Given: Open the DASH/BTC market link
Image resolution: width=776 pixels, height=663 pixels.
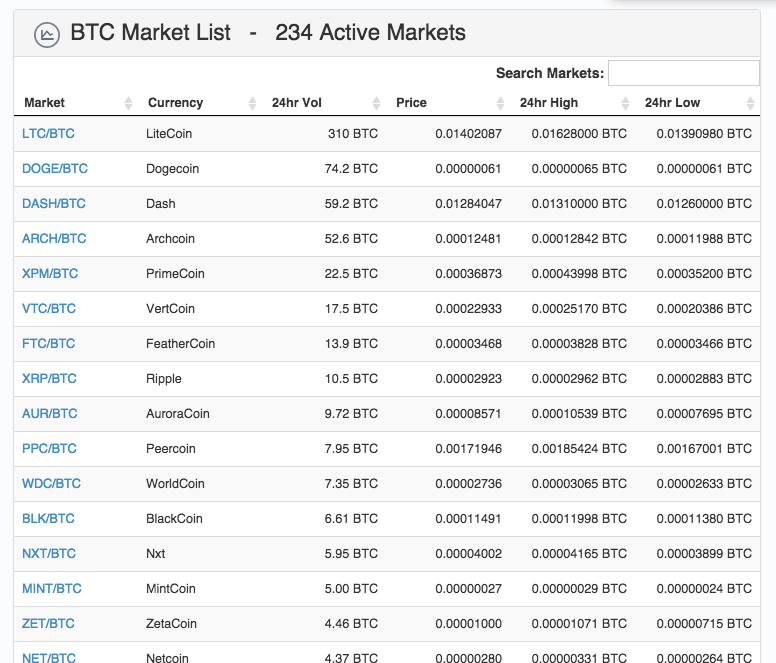Looking at the screenshot, I should pyautogui.click(x=53, y=203).
